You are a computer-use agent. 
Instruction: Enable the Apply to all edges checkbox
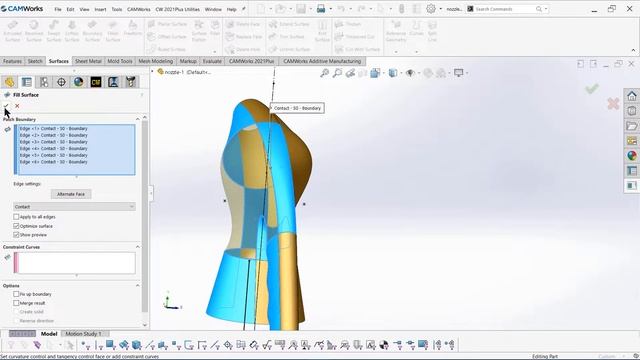[16, 217]
